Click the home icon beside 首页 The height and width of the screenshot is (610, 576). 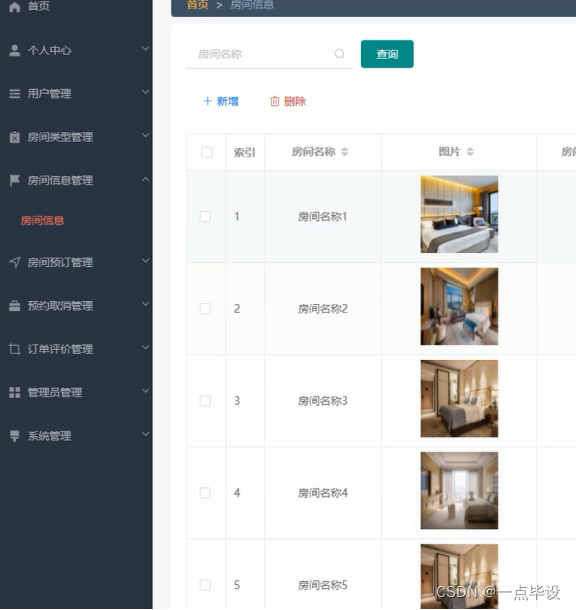tap(15, 7)
